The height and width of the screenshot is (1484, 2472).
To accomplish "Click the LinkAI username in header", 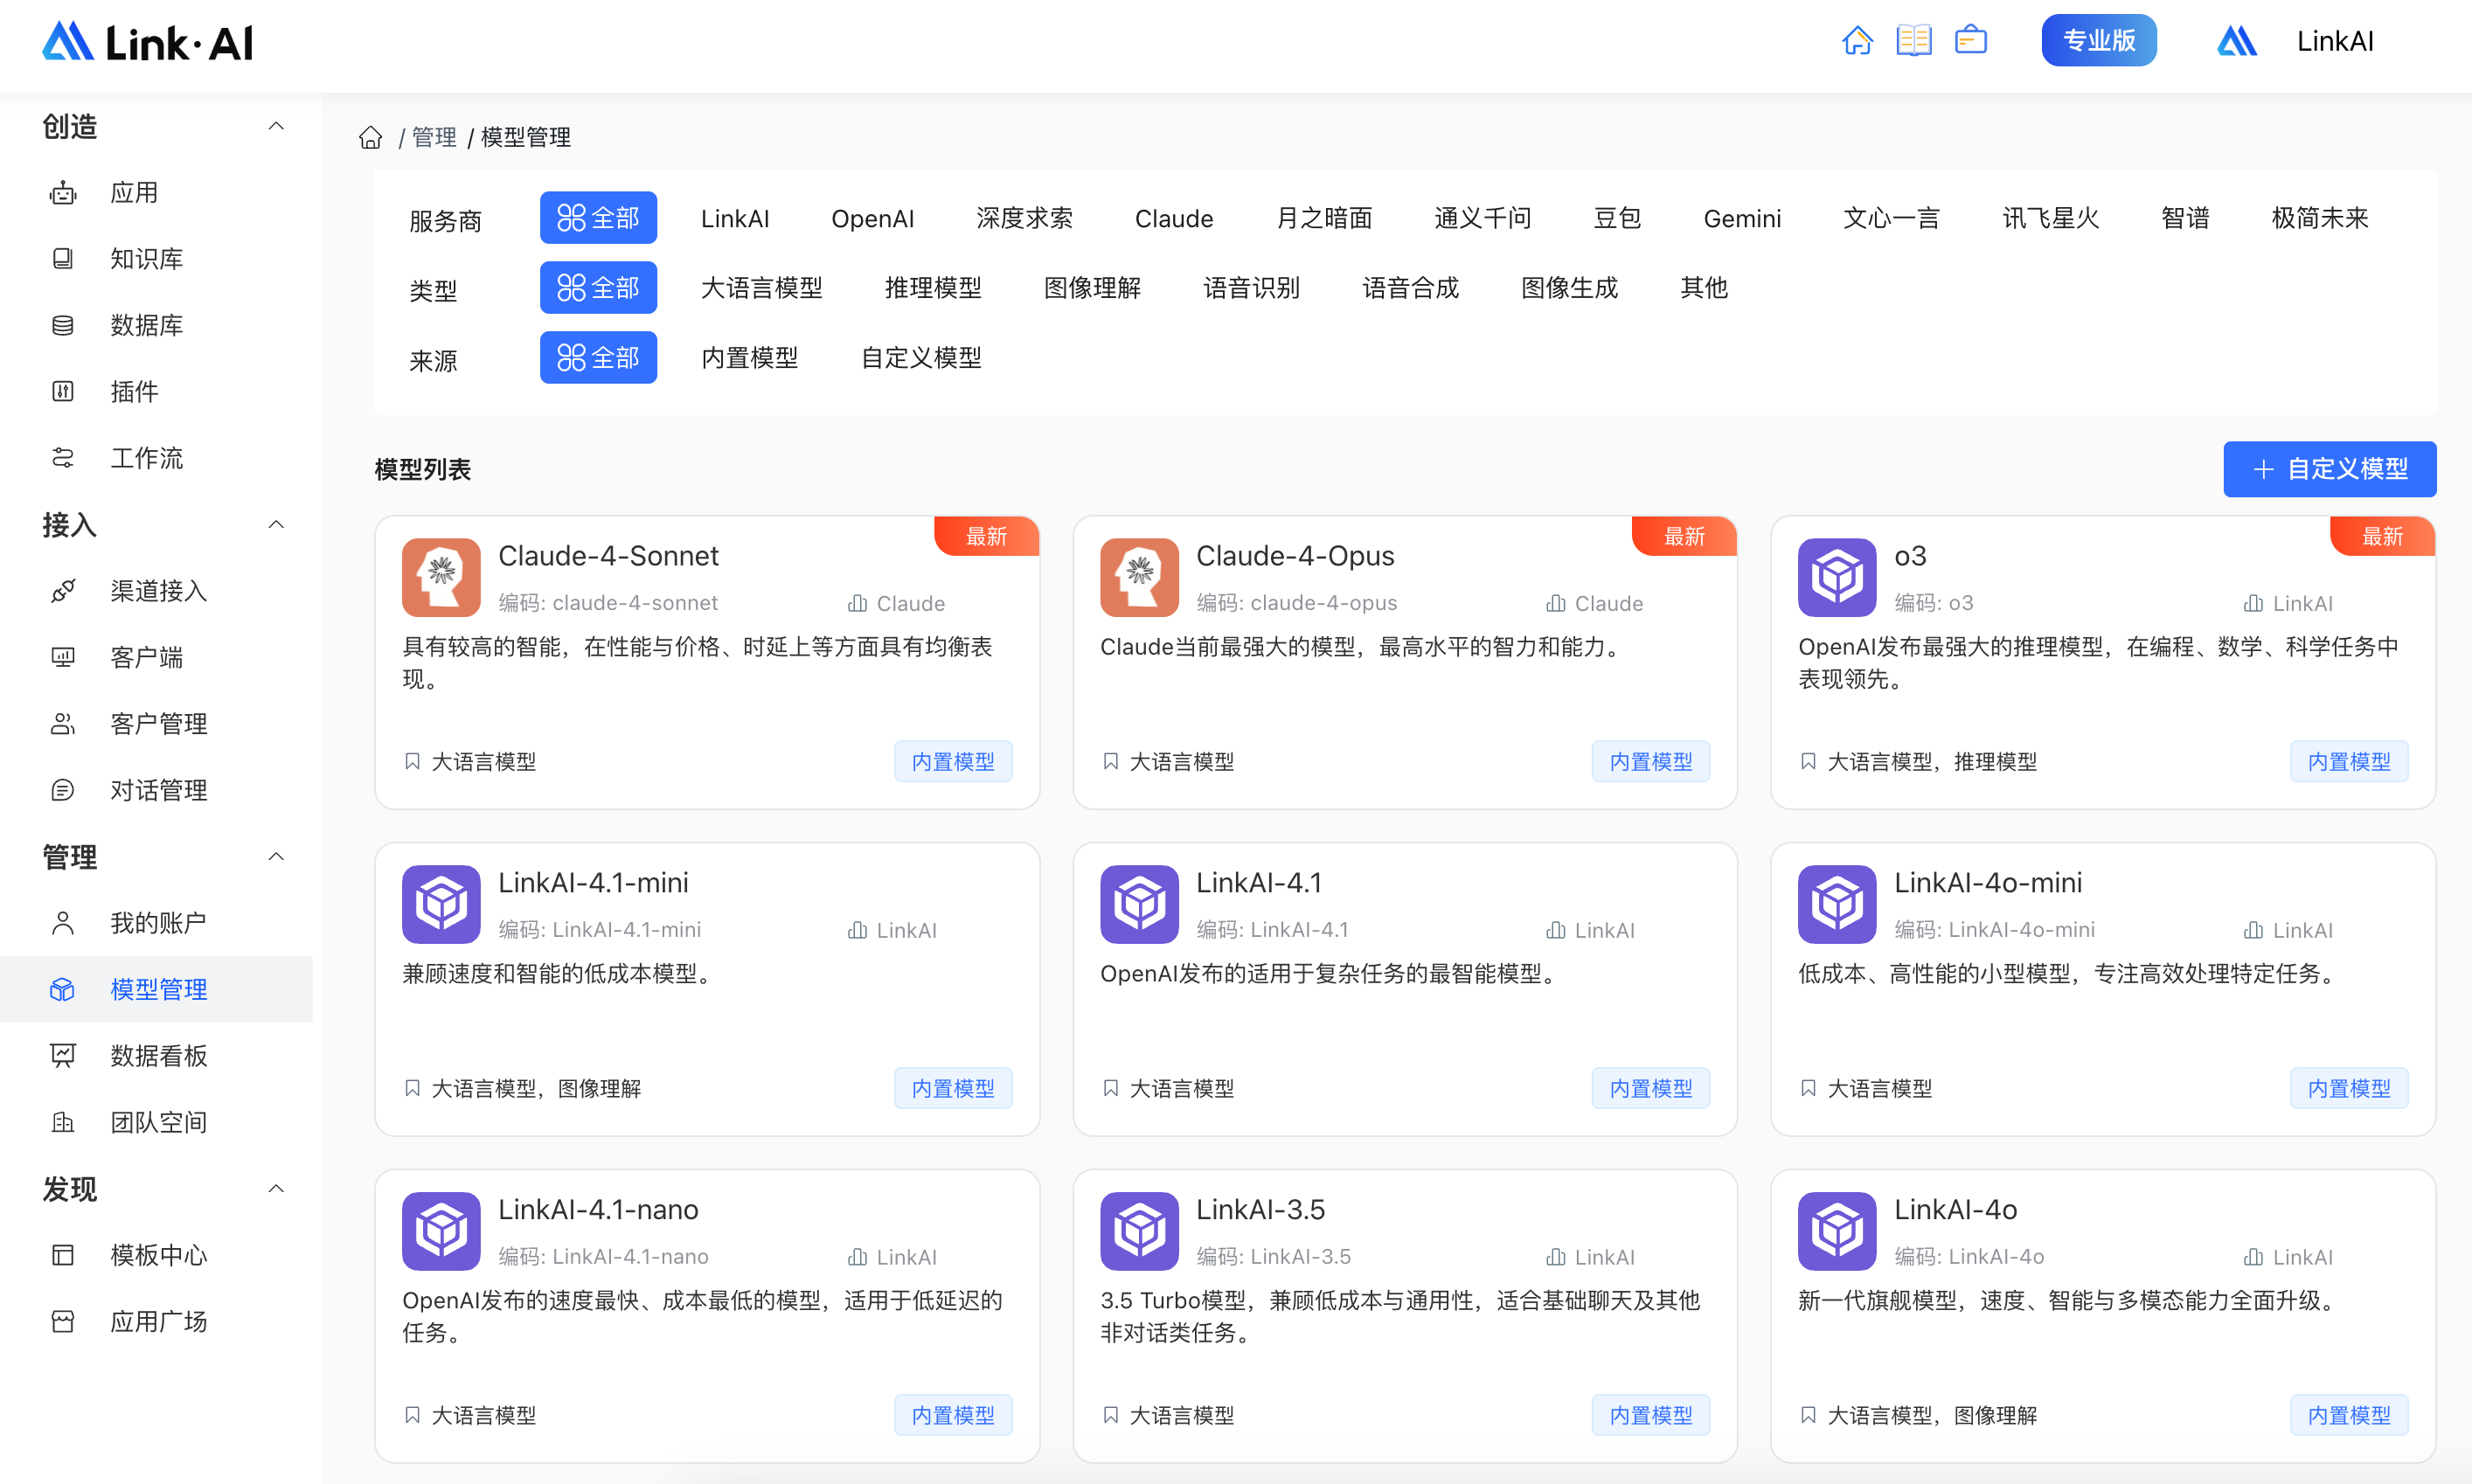I will pos(2335,41).
